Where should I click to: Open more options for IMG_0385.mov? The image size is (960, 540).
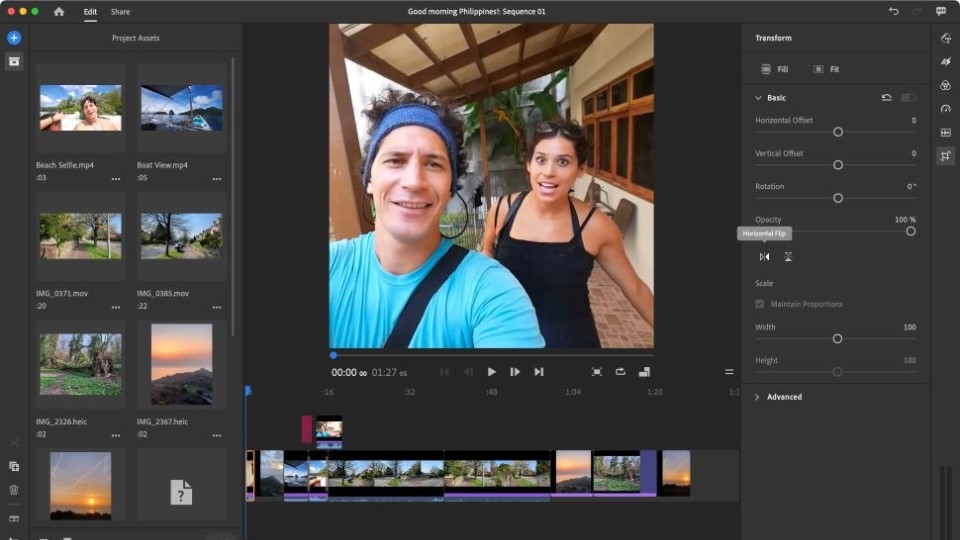click(x=217, y=307)
